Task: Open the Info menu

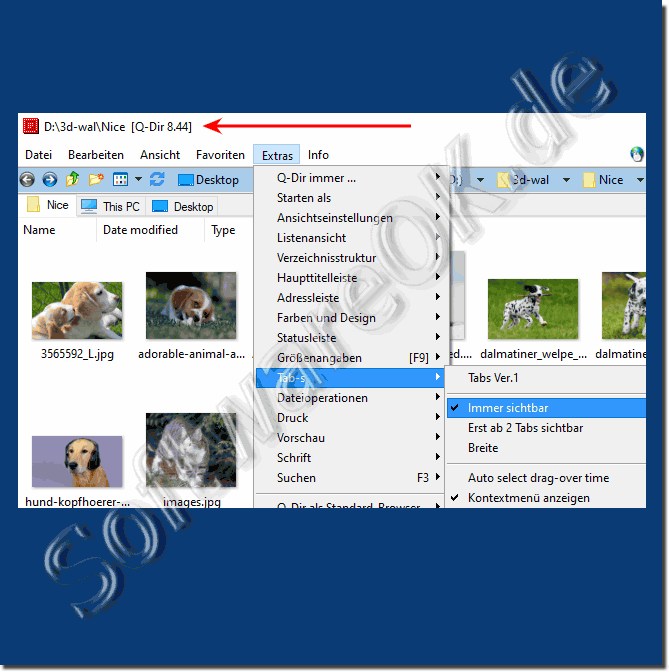Action: click(318, 155)
